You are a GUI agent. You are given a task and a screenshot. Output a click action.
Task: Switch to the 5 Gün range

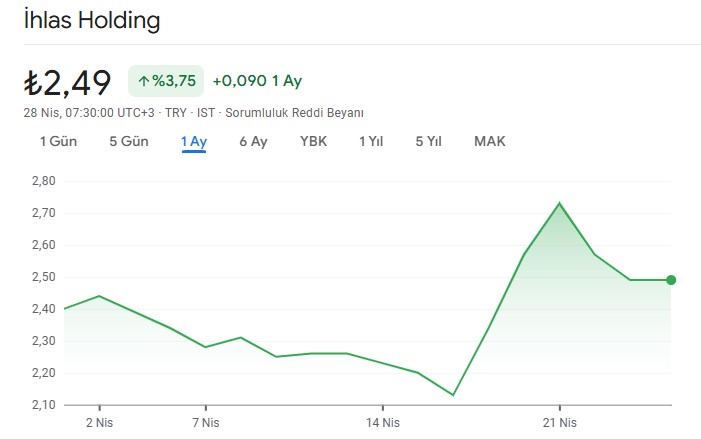(129, 141)
